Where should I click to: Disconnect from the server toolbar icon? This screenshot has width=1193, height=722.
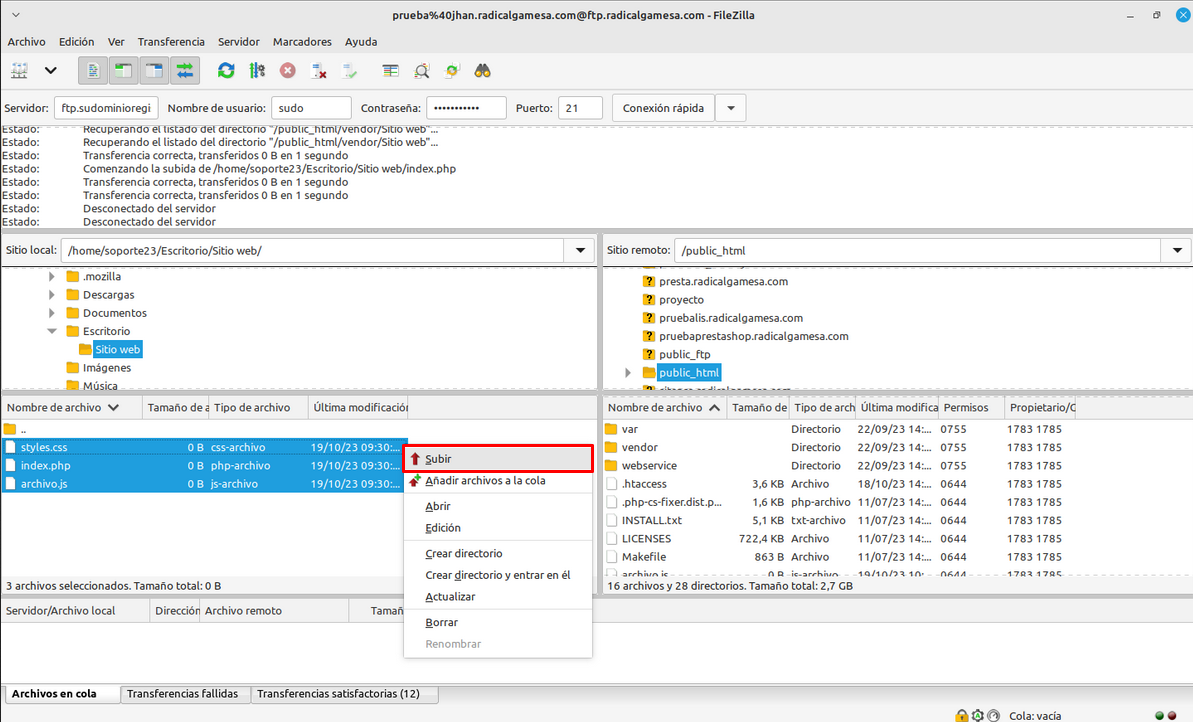pyautogui.click(x=319, y=71)
